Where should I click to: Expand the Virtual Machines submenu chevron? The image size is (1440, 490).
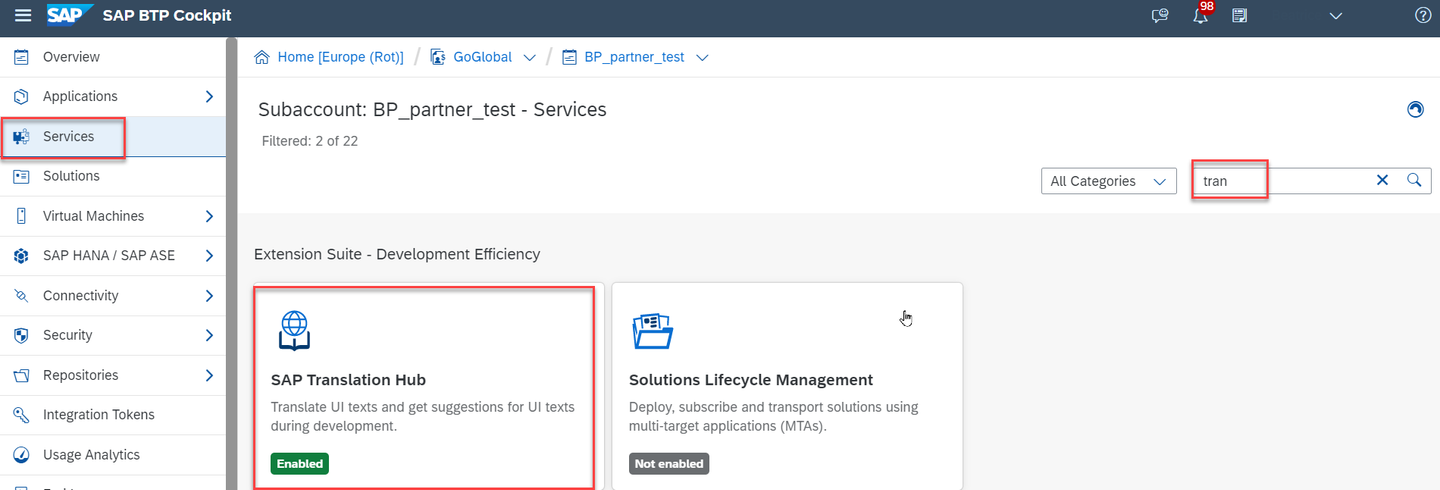click(x=209, y=216)
